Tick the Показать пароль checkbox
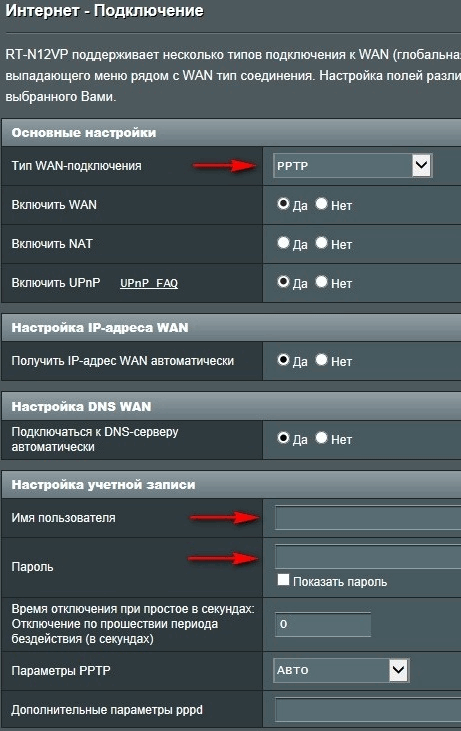The image size is (461, 731). point(283,579)
